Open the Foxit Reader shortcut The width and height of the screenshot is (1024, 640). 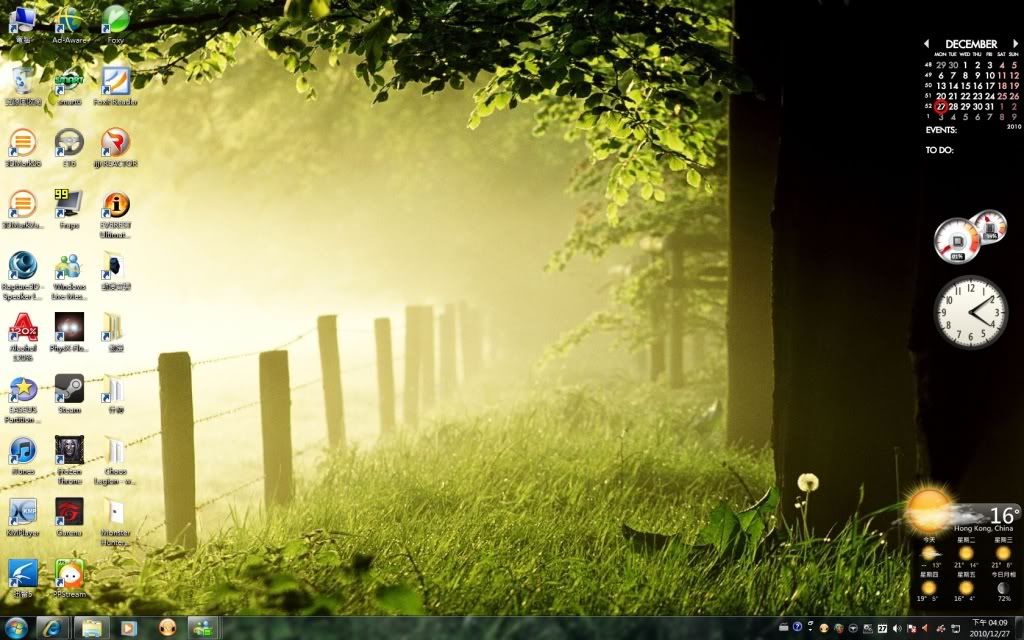tap(116, 81)
